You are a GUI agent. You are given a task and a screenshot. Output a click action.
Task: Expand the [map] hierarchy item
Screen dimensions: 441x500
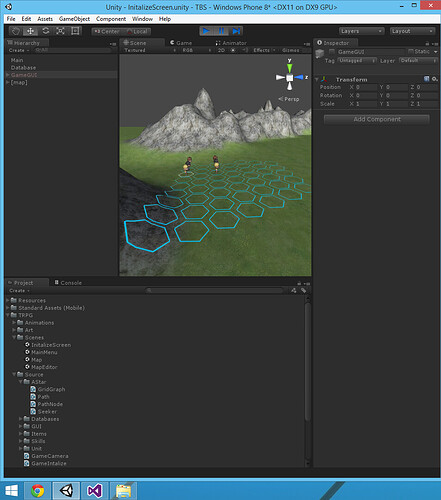[x=8, y=82]
